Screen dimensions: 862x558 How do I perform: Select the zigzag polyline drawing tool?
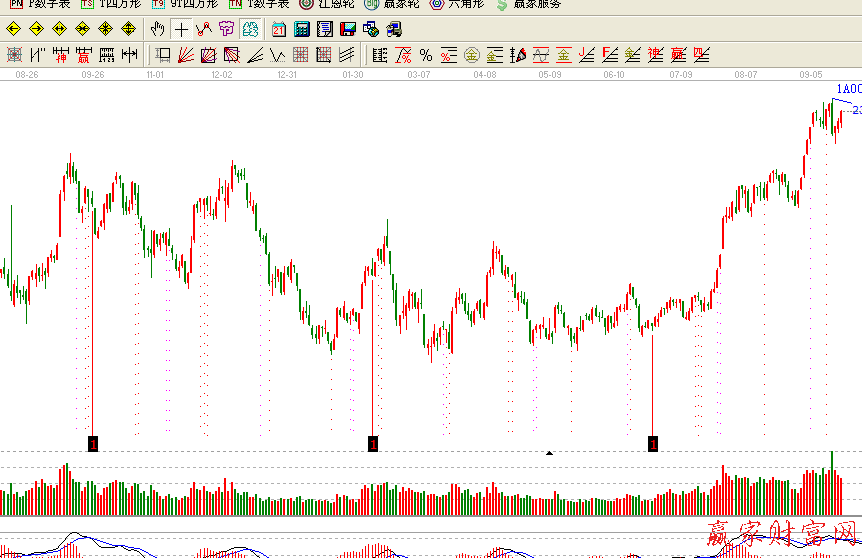tap(204, 29)
